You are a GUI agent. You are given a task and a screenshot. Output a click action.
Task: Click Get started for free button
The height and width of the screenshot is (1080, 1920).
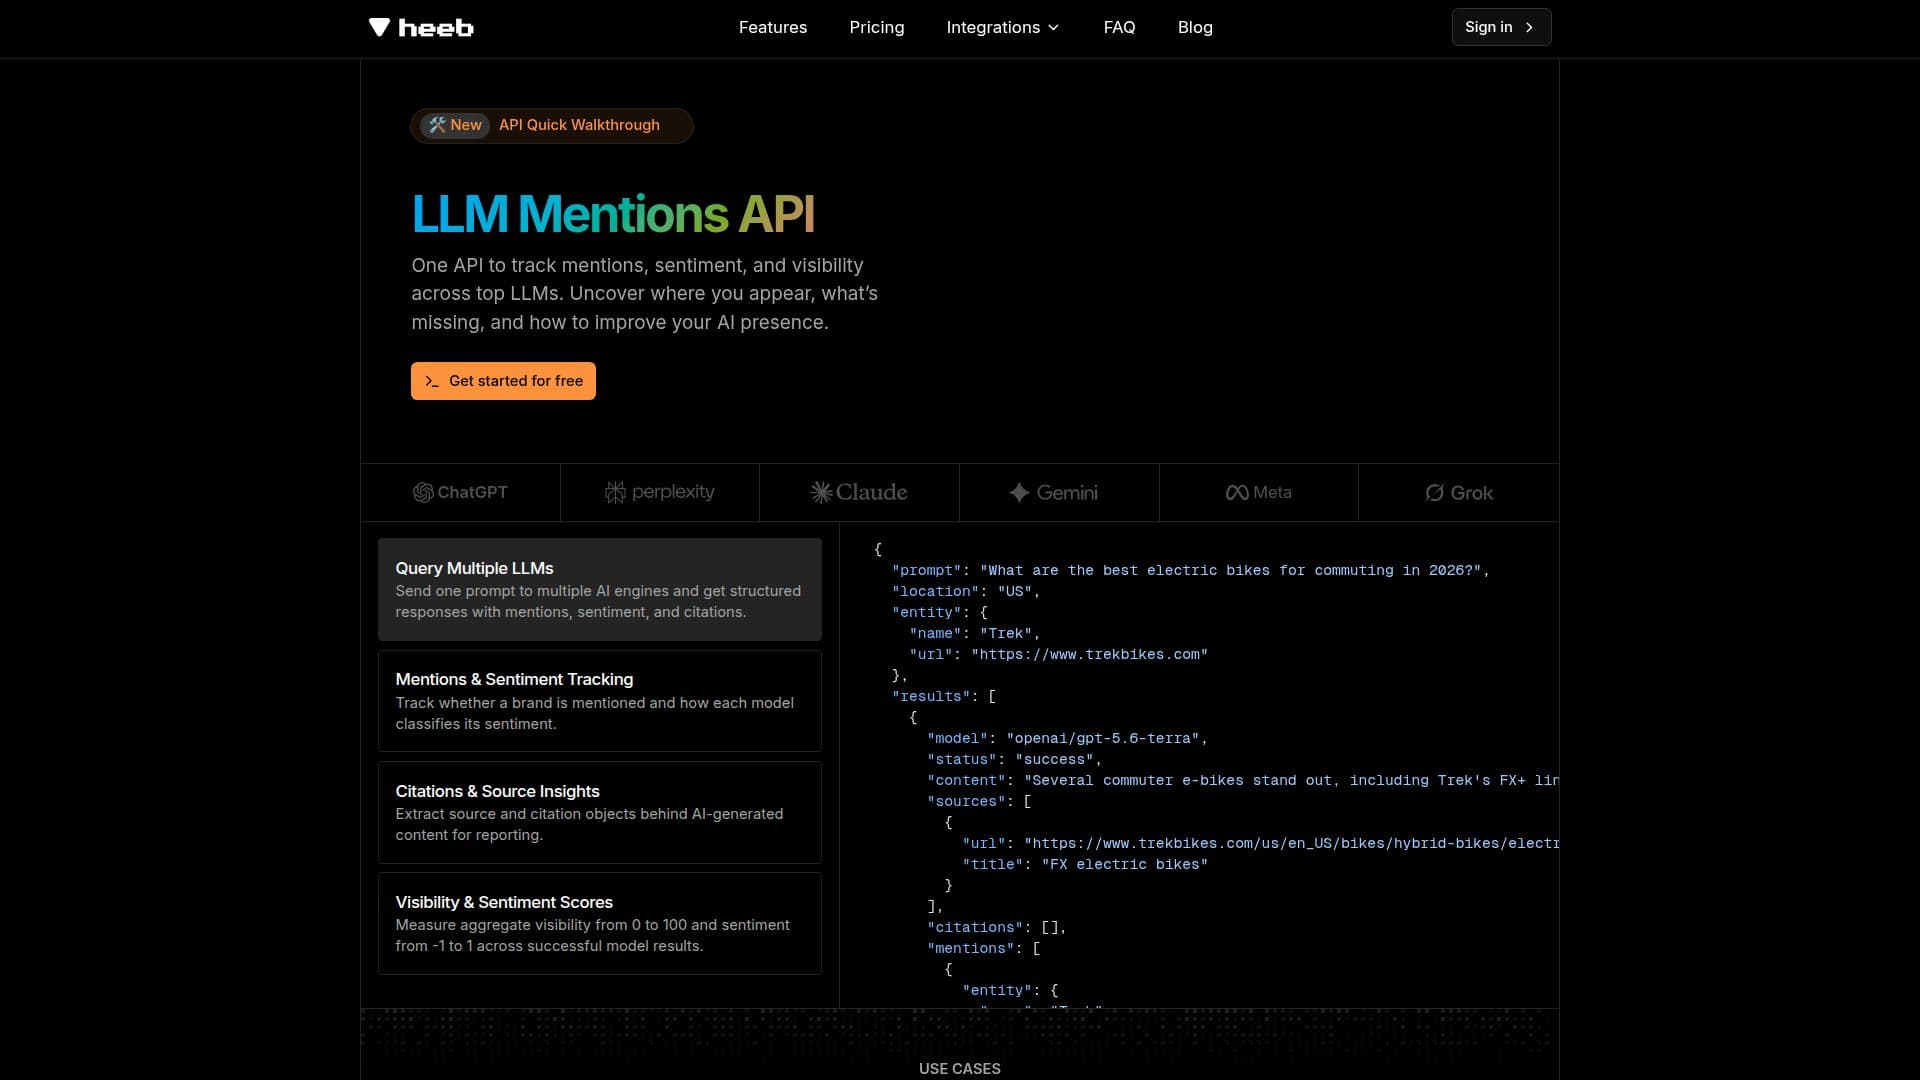(503, 381)
